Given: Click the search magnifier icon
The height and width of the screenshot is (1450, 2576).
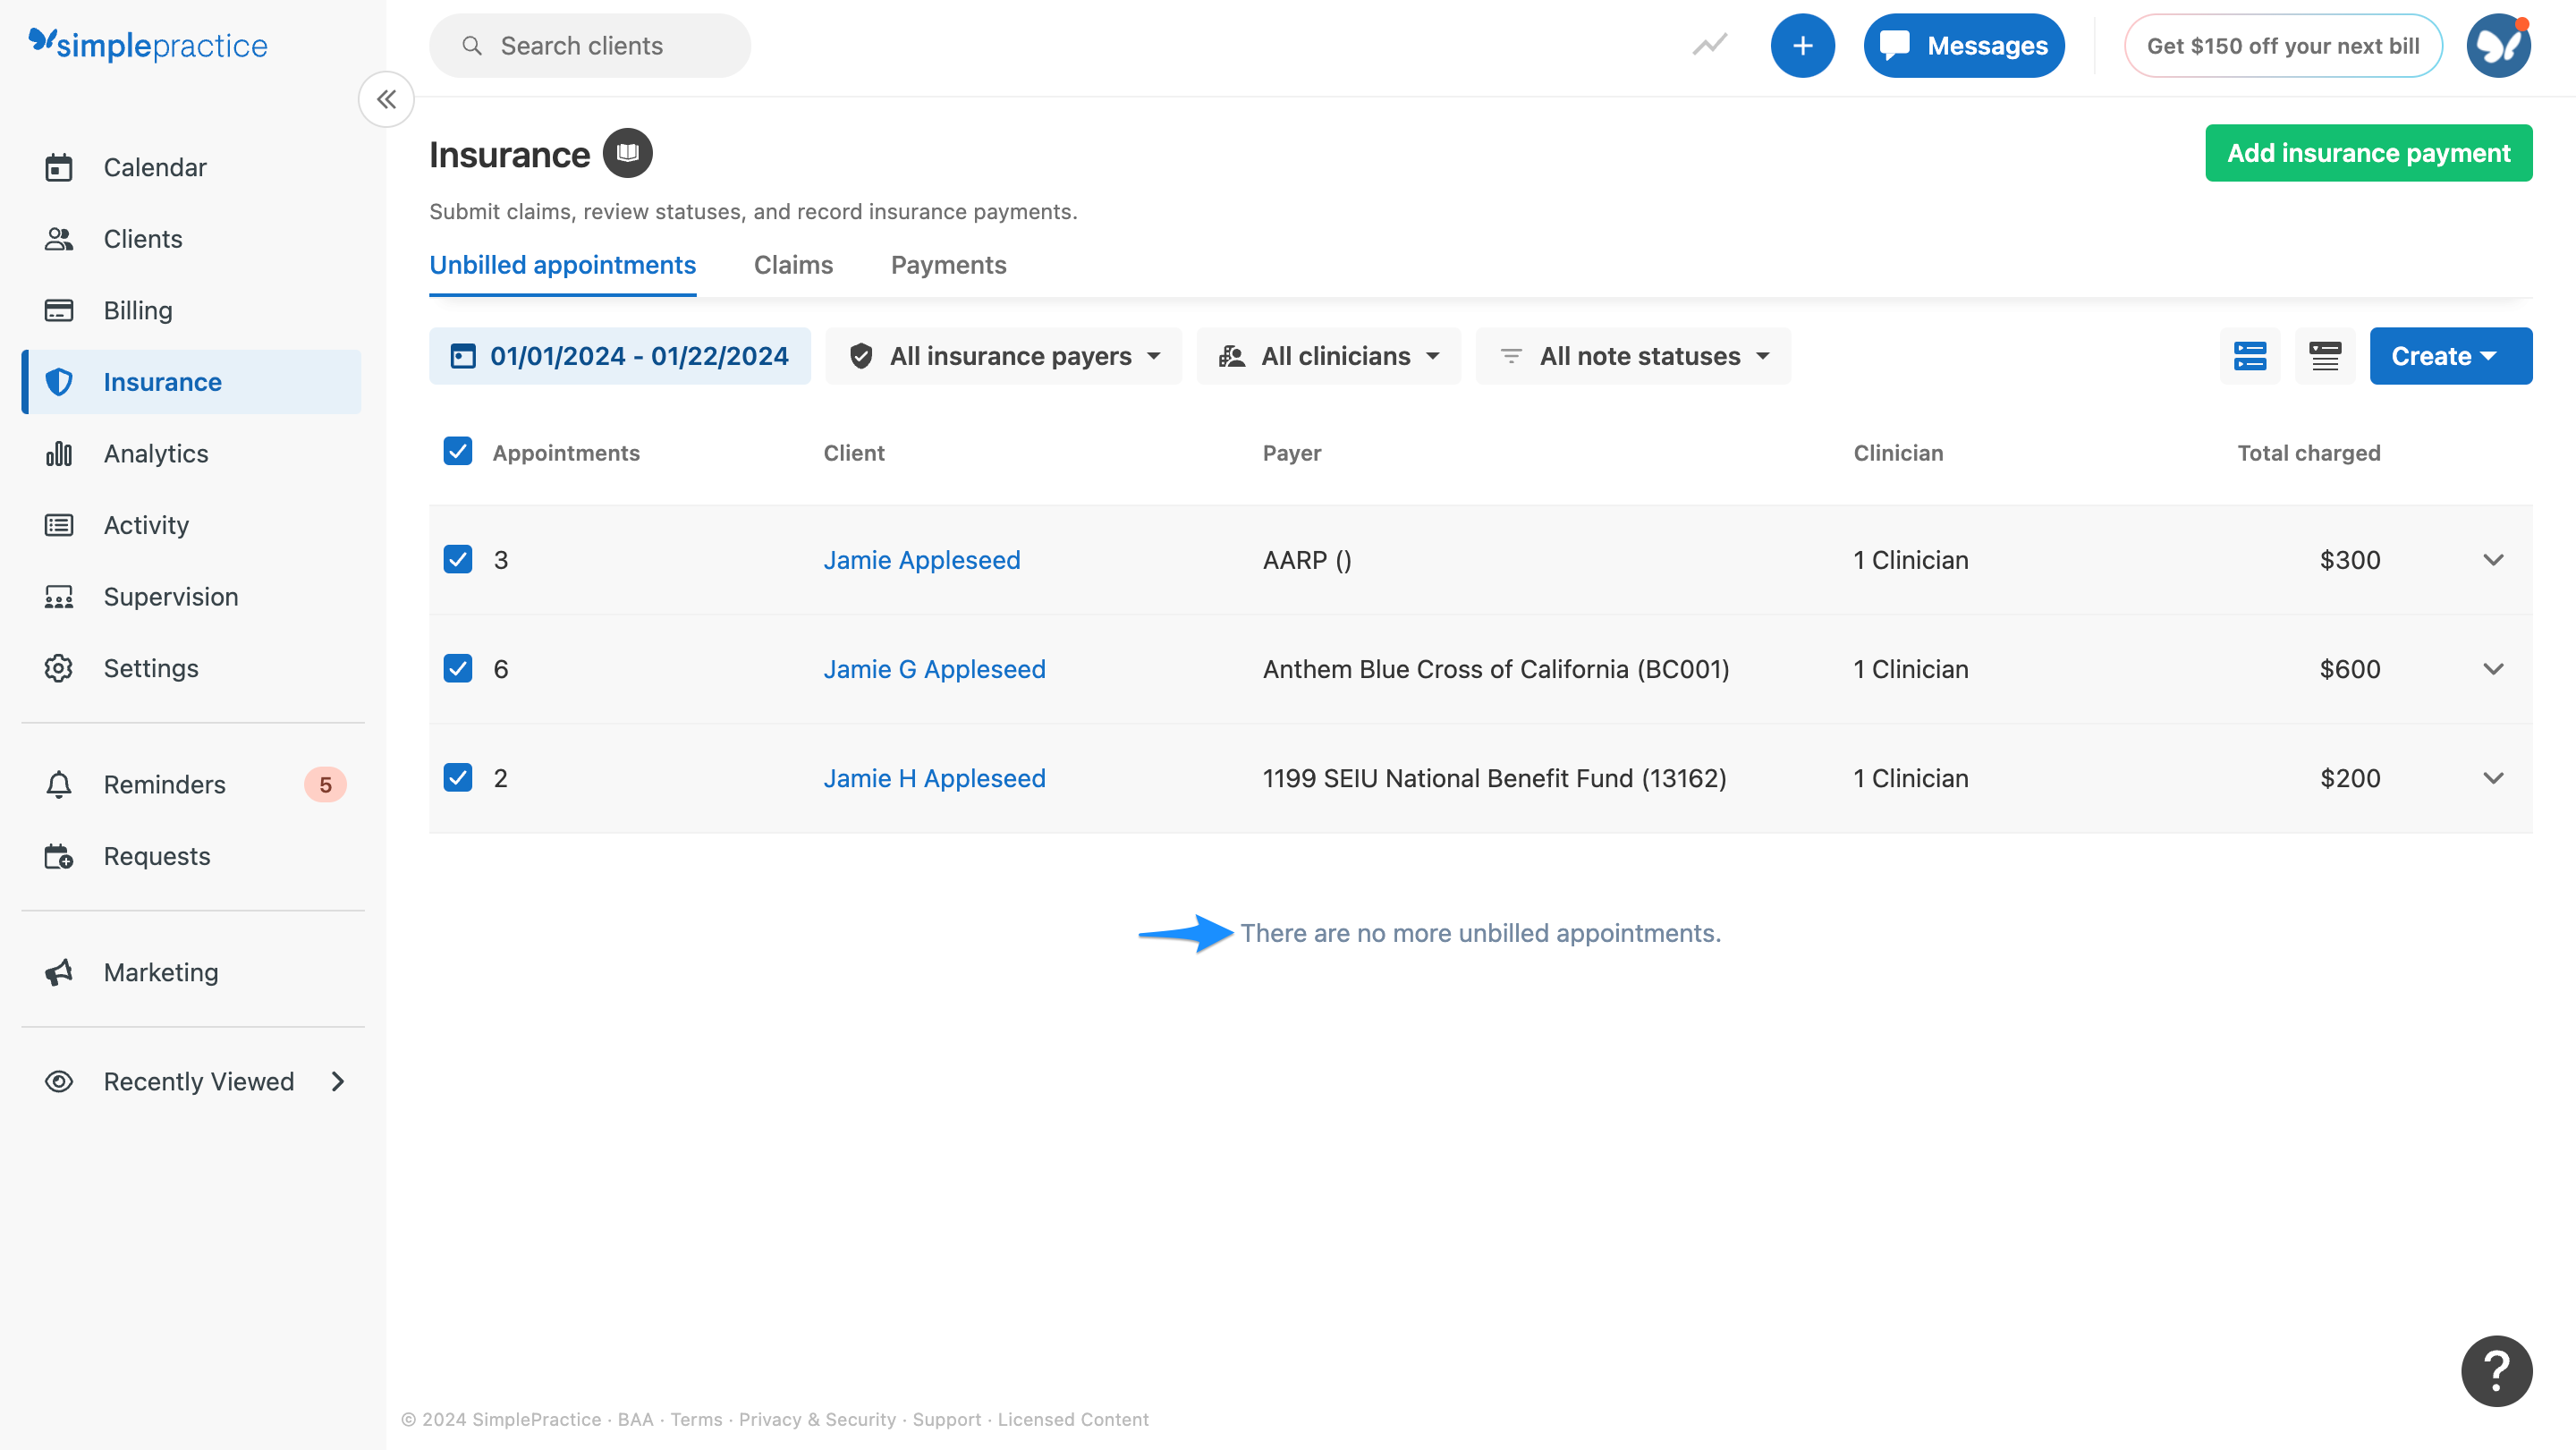Looking at the screenshot, I should coord(472,46).
